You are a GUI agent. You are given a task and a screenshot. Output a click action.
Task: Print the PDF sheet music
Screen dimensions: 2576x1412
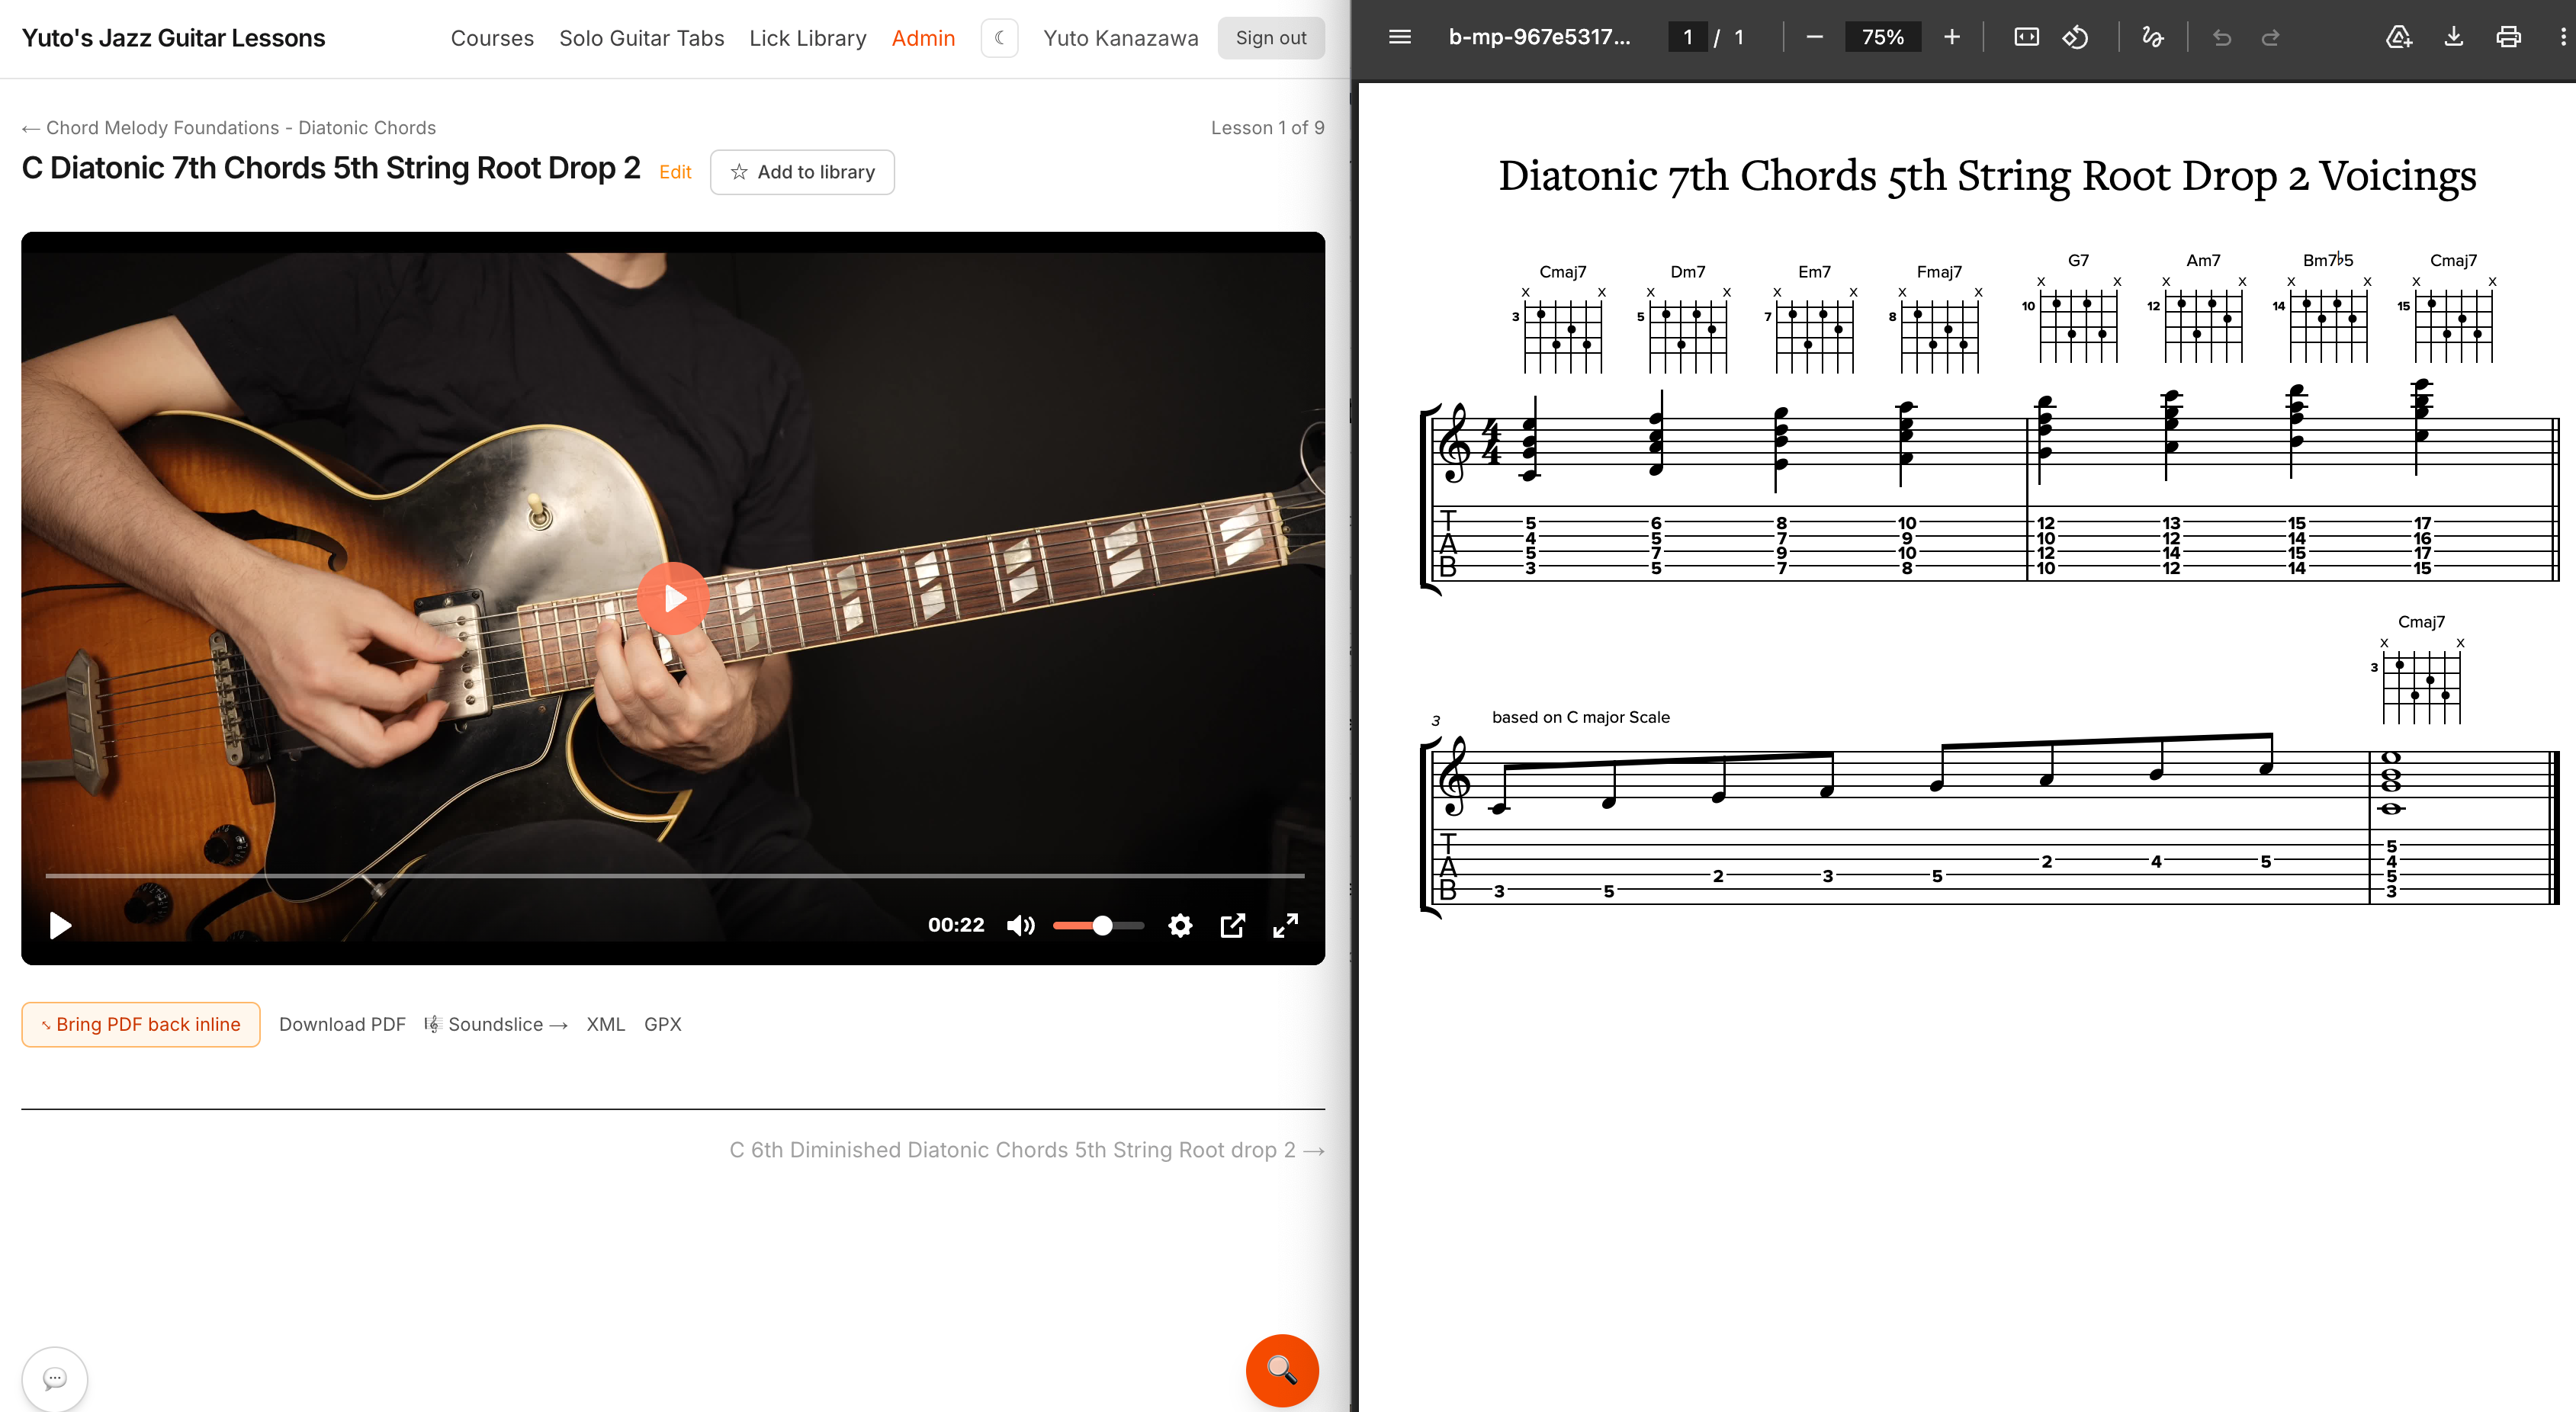(2508, 37)
